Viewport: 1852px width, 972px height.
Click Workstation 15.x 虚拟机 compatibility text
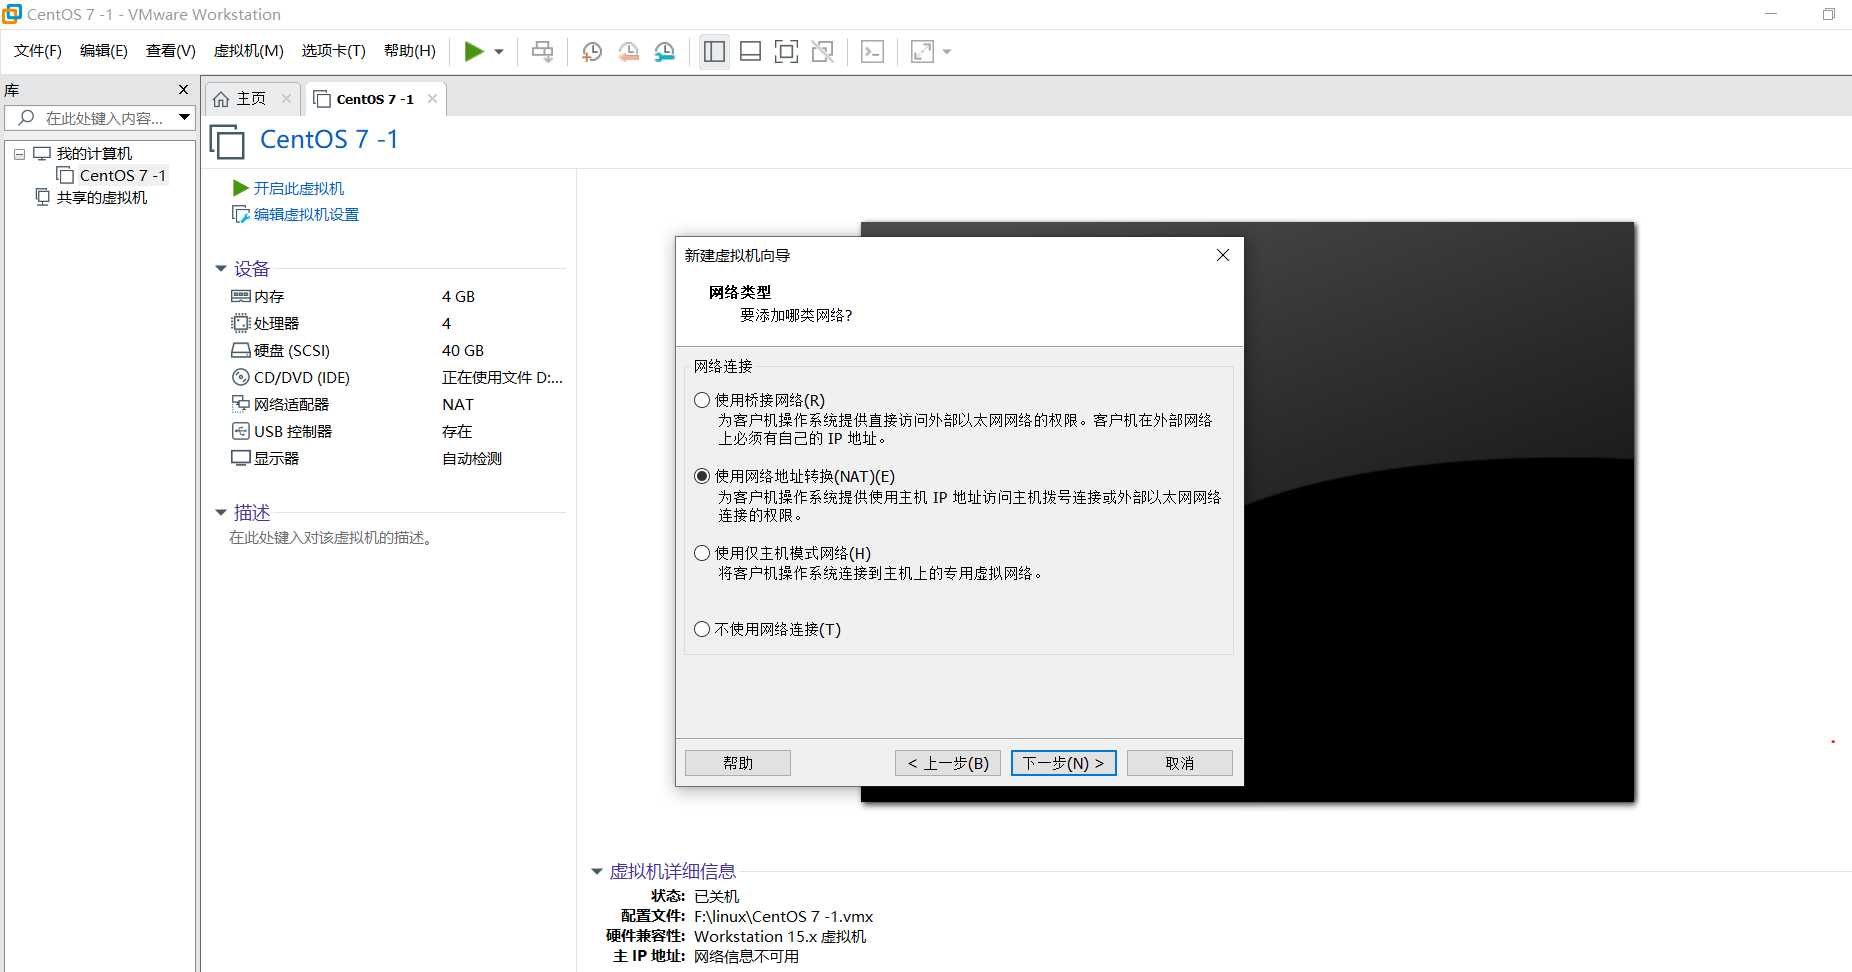click(780, 936)
